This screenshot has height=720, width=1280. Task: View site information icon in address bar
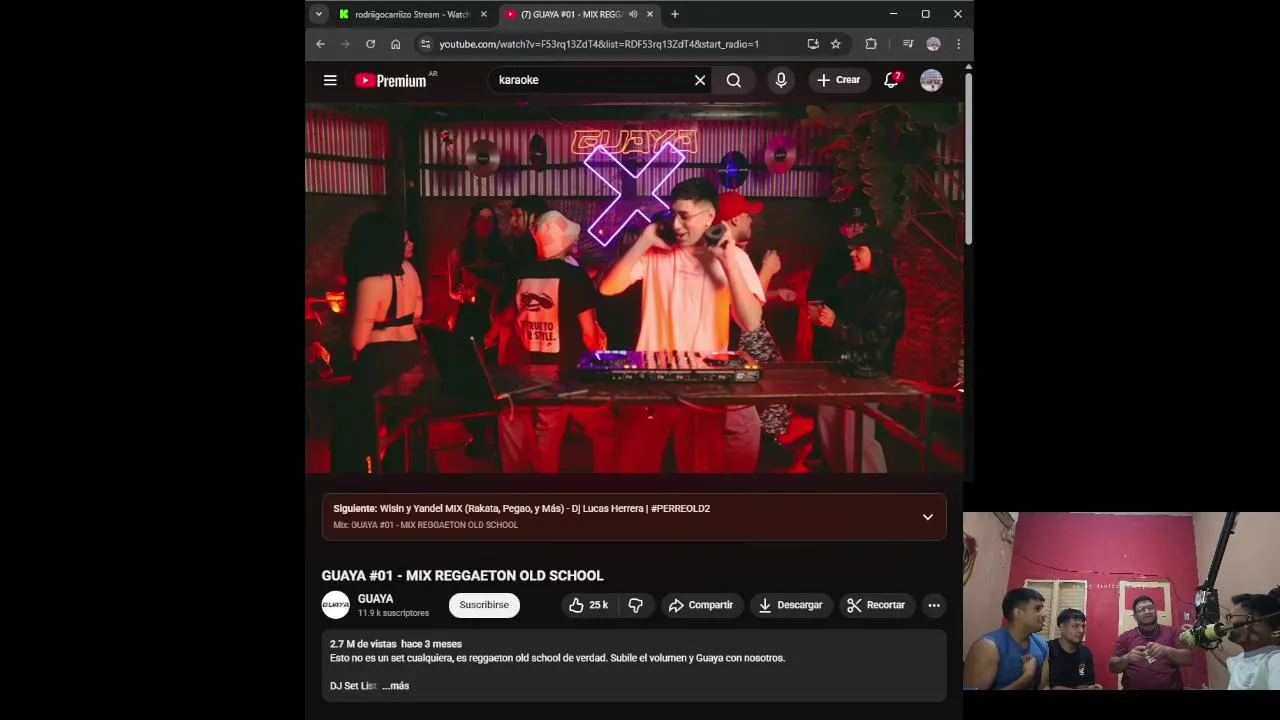(425, 44)
